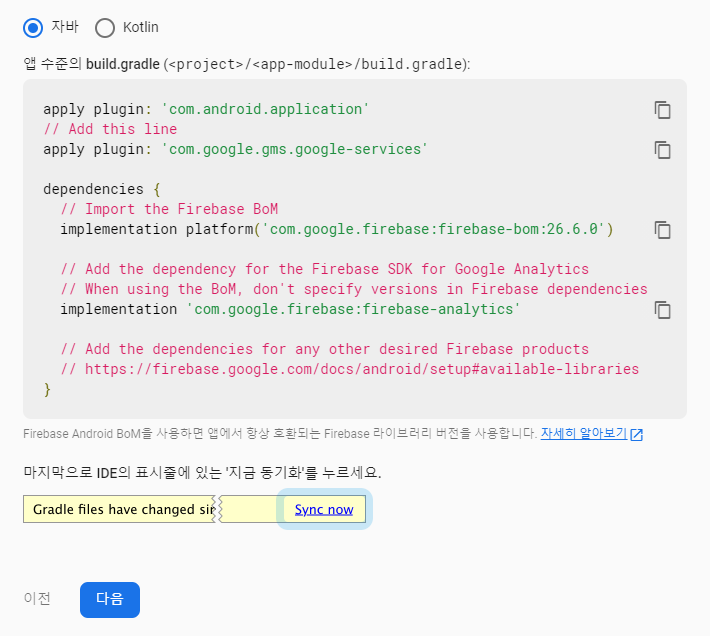
Task: Copy the firebase-bom platform implementation line
Action: tap(662, 230)
